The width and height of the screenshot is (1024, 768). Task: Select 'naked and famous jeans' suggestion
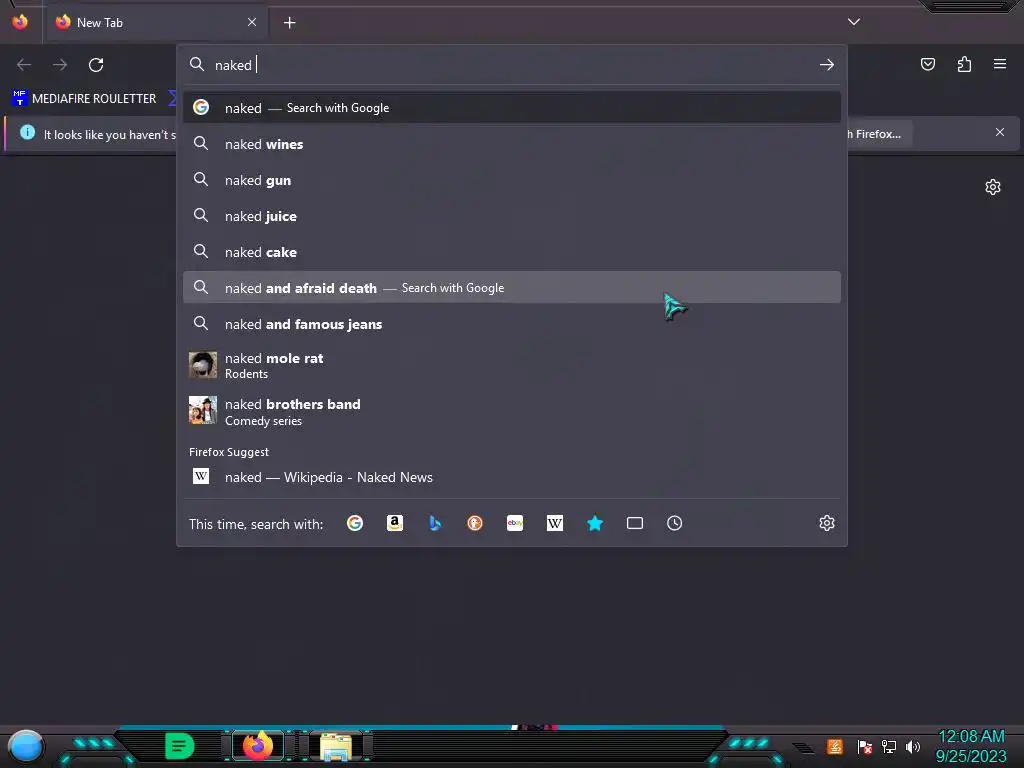pos(512,323)
